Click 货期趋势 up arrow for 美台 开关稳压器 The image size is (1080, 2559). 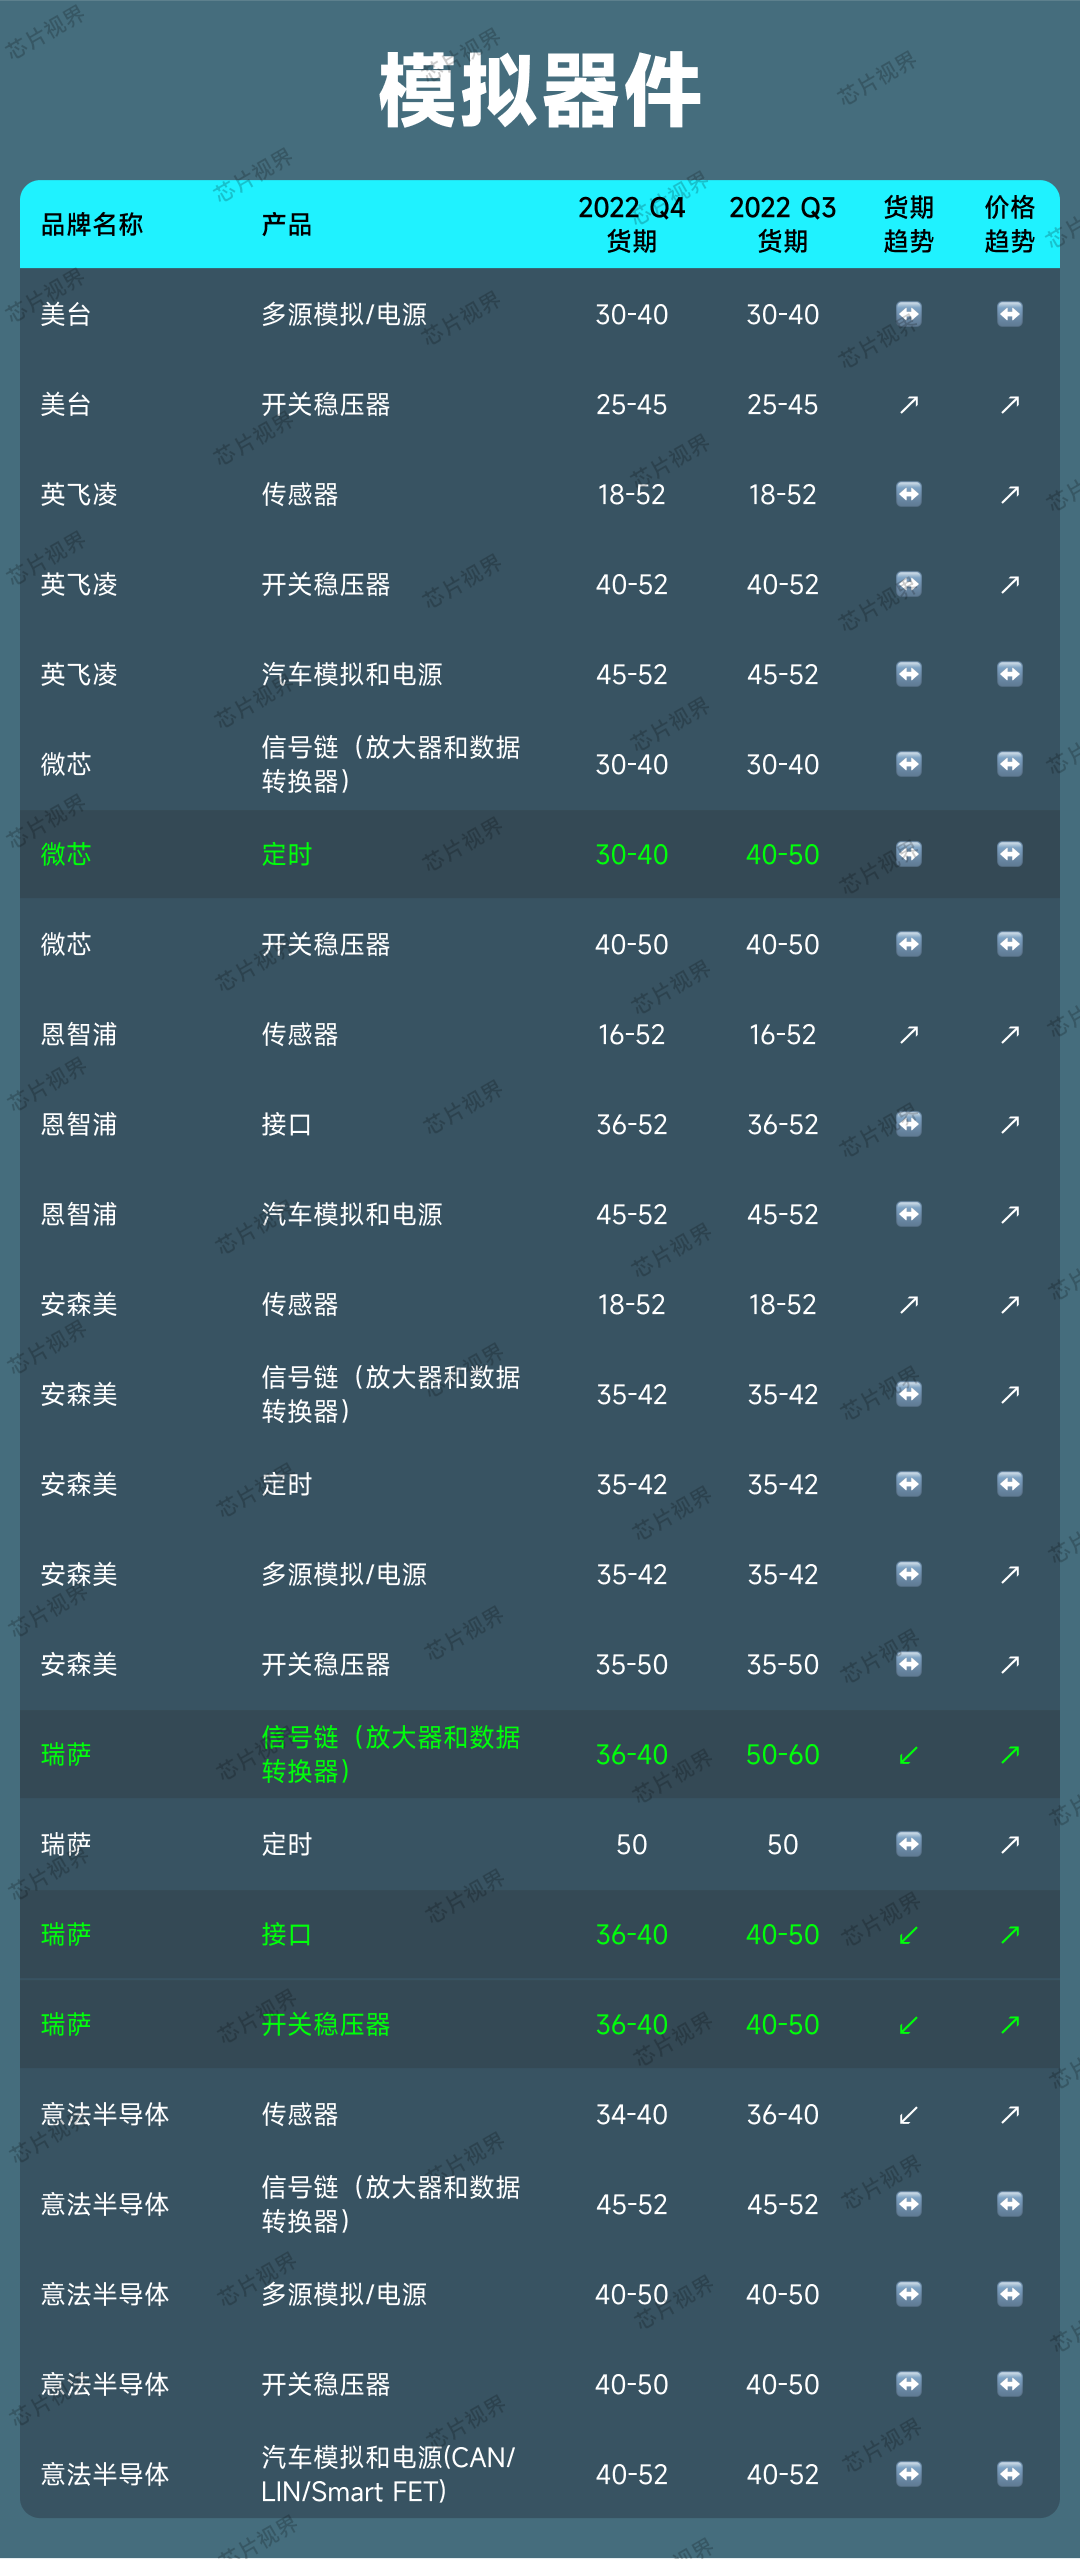click(909, 404)
